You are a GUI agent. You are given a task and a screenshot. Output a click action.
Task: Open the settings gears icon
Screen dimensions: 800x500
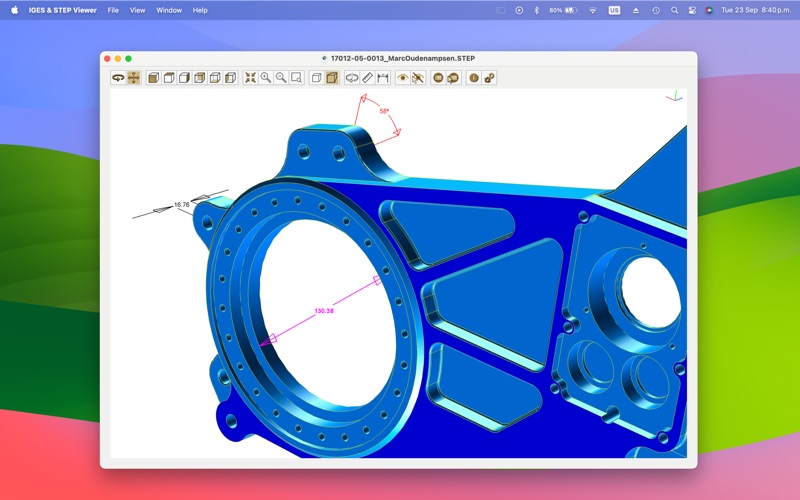[x=489, y=78]
